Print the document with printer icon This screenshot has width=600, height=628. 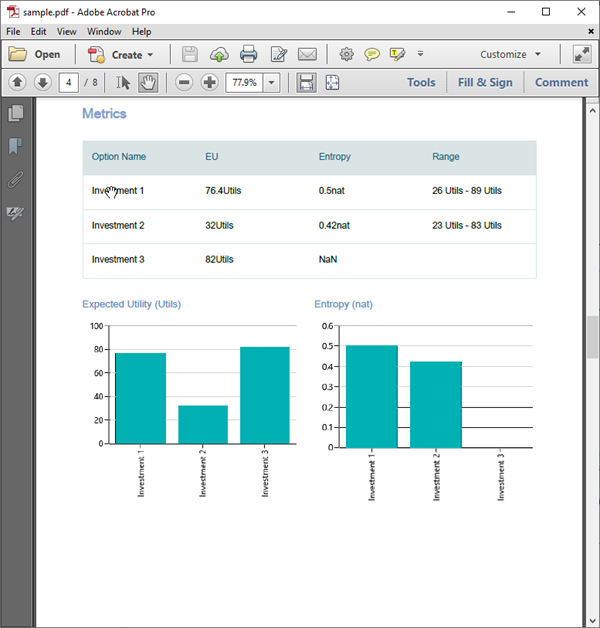click(x=249, y=54)
